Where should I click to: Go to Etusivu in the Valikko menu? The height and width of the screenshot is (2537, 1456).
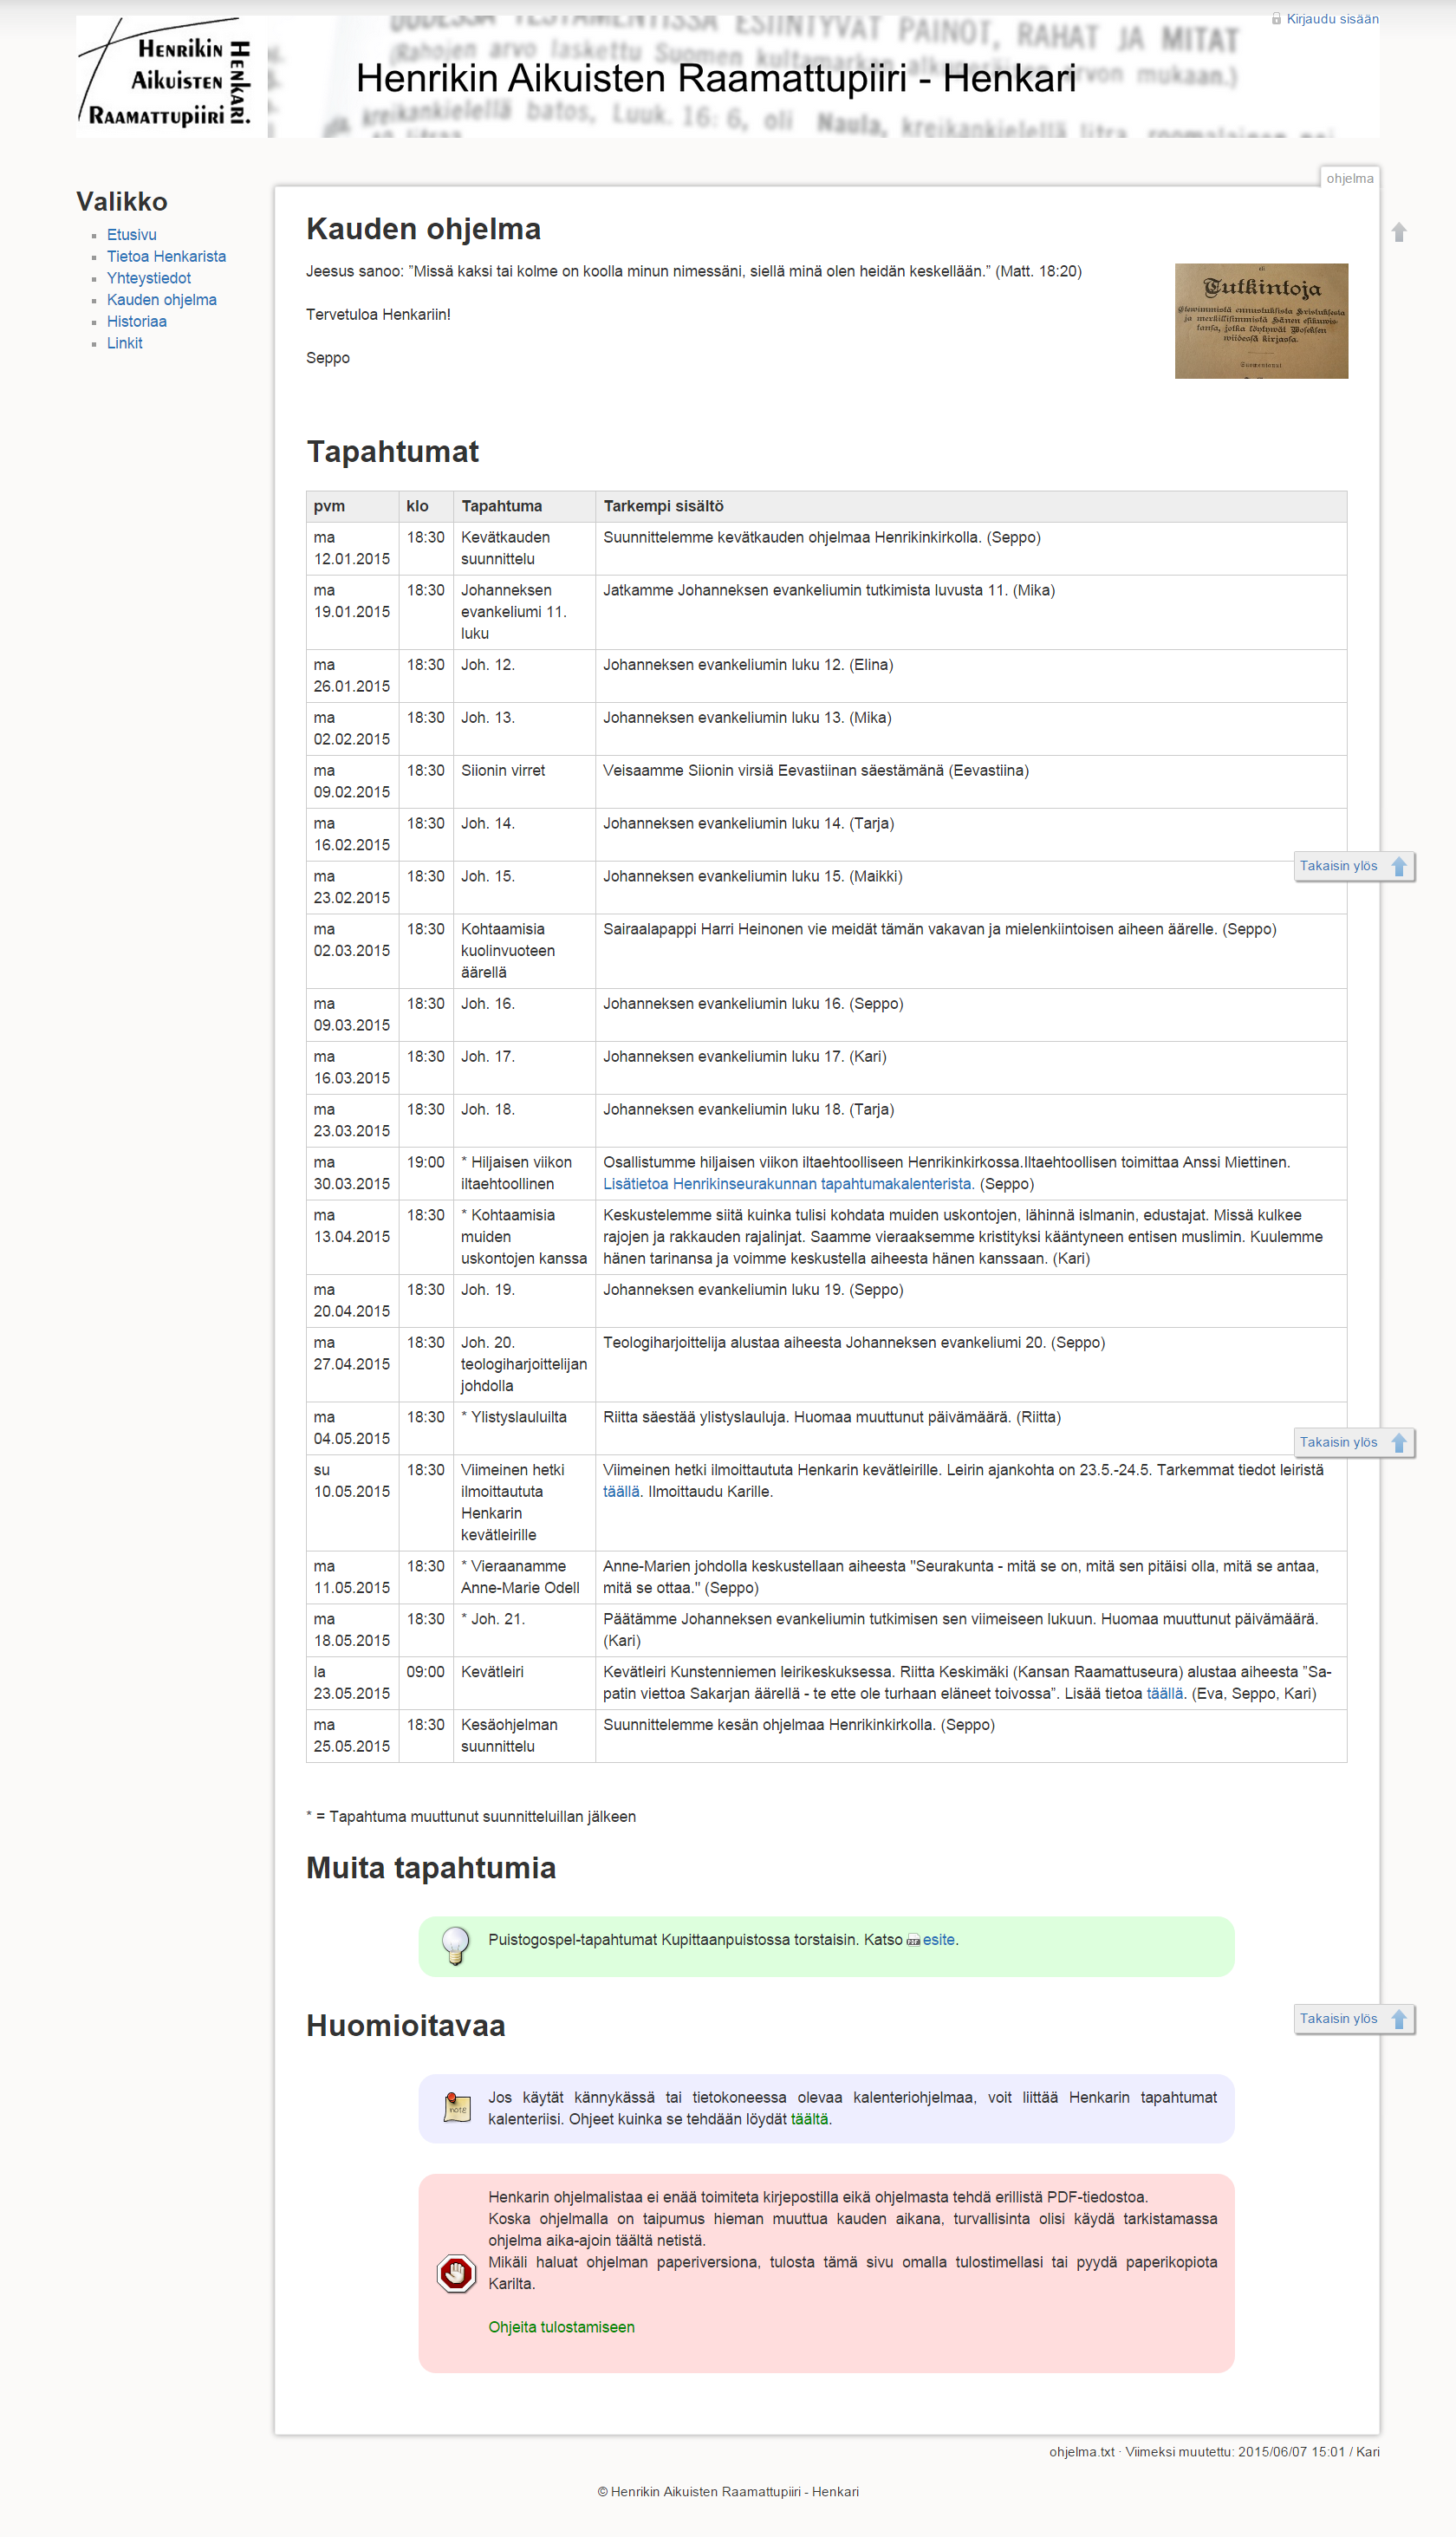click(x=132, y=235)
